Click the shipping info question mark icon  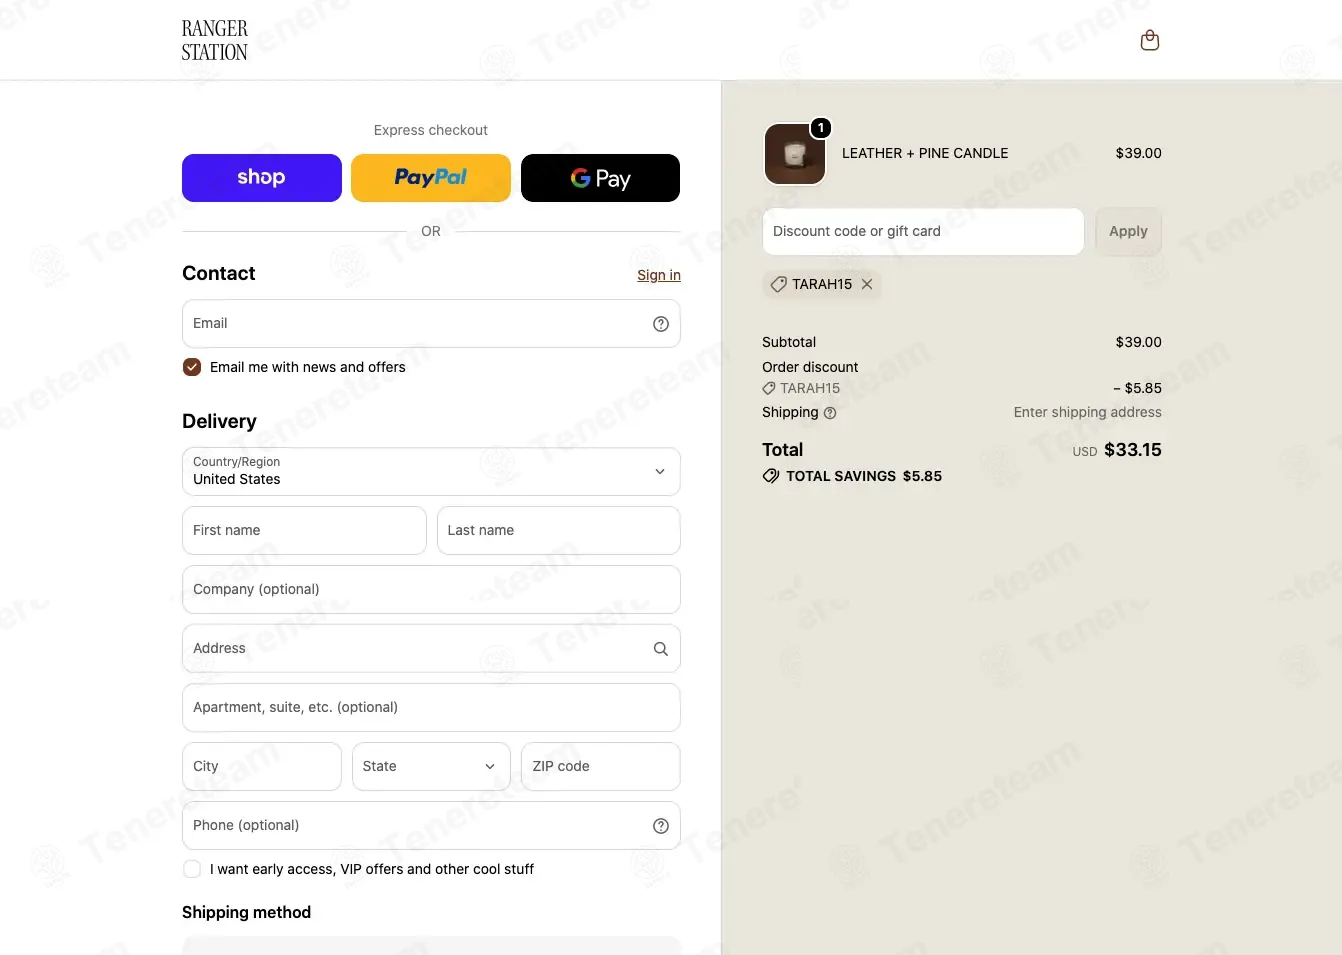(x=830, y=413)
